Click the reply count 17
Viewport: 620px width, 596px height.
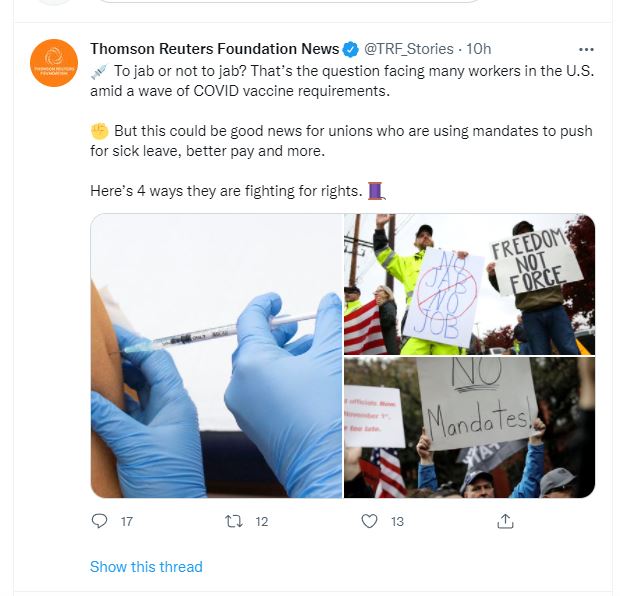tap(127, 522)
